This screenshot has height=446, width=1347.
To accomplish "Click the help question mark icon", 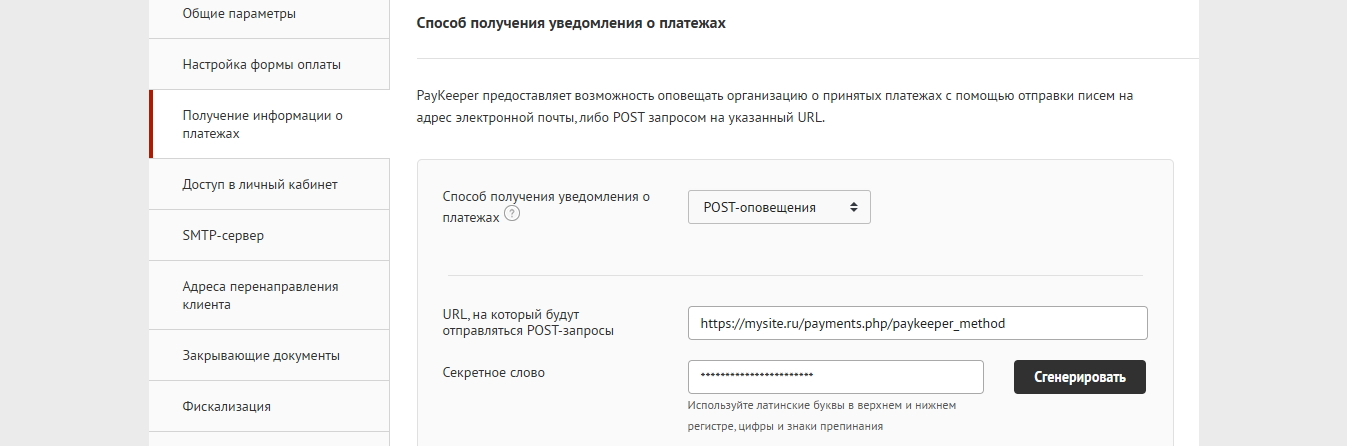I will tap(512, 214).
